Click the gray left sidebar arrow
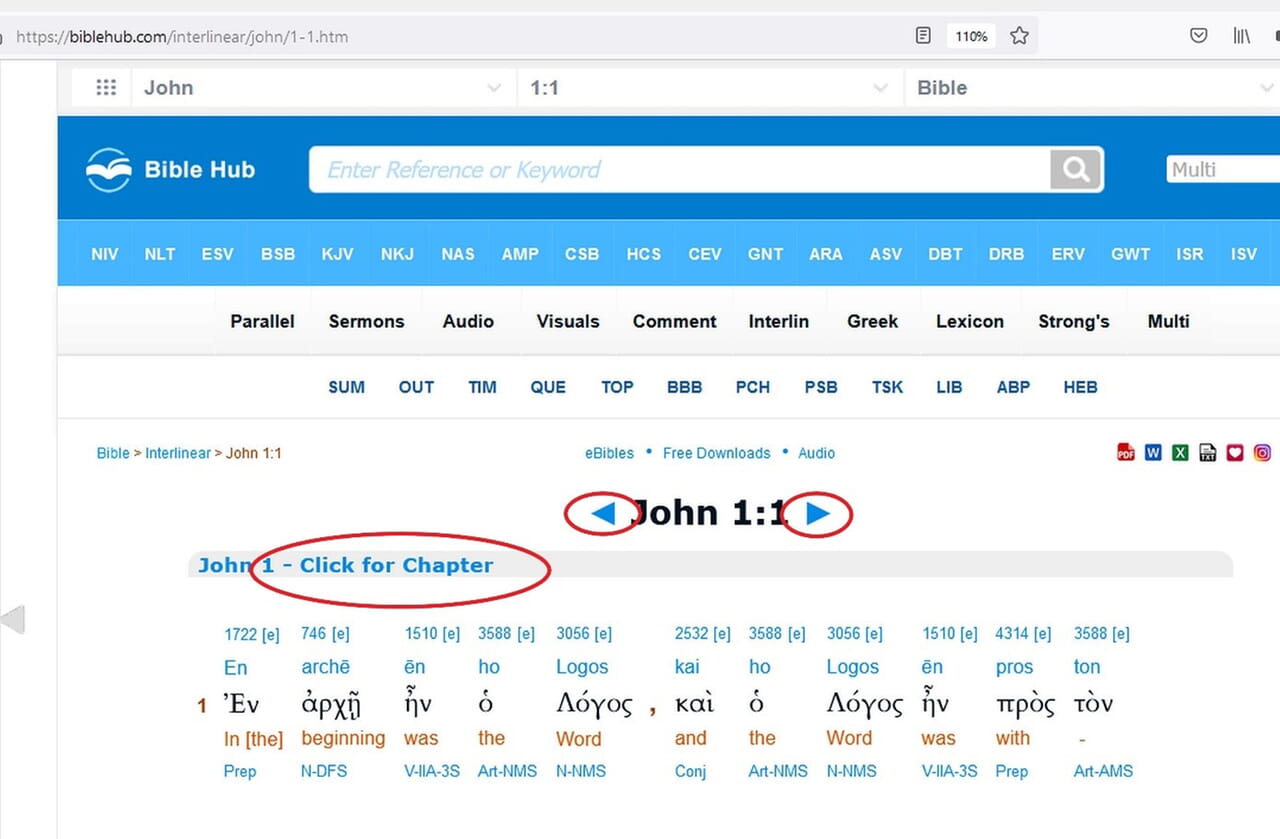The height and width of the screenshot is (839, 1280). click(x=12, y=620)
